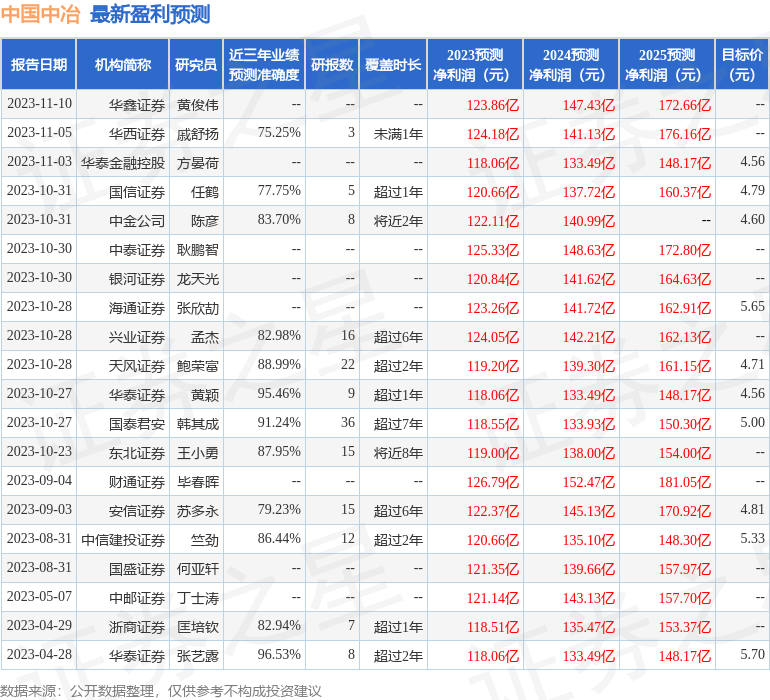Click the 未满1年 coverage cell
770x700 pixels.
398,134
